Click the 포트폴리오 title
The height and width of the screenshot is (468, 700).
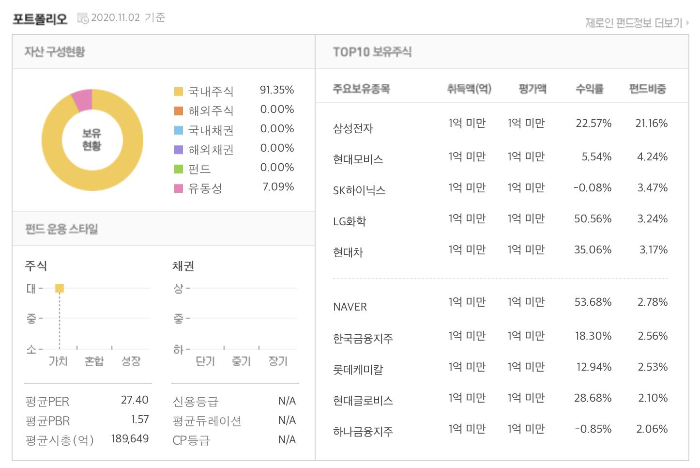(40, 19)
